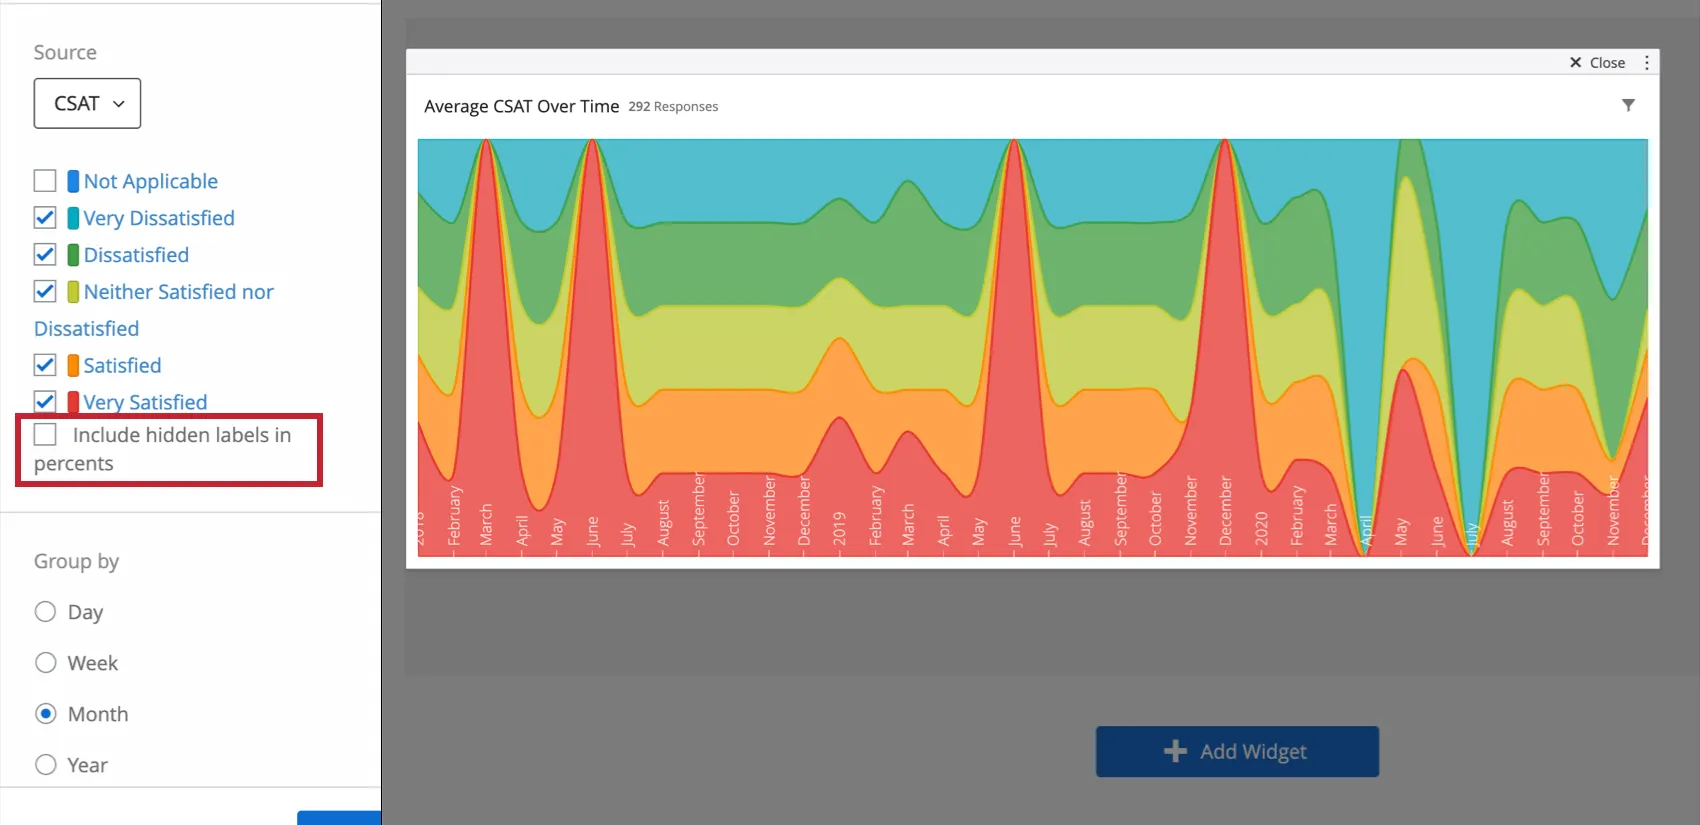
Task: Close the widget editor with Close
Action: 1597,62
